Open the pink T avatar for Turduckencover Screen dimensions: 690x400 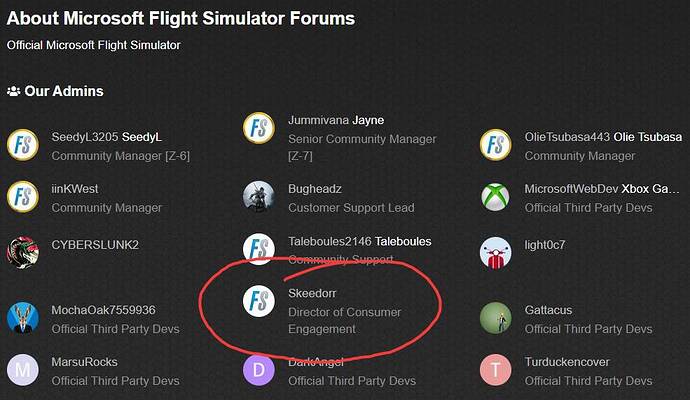(x=495, y=370)
